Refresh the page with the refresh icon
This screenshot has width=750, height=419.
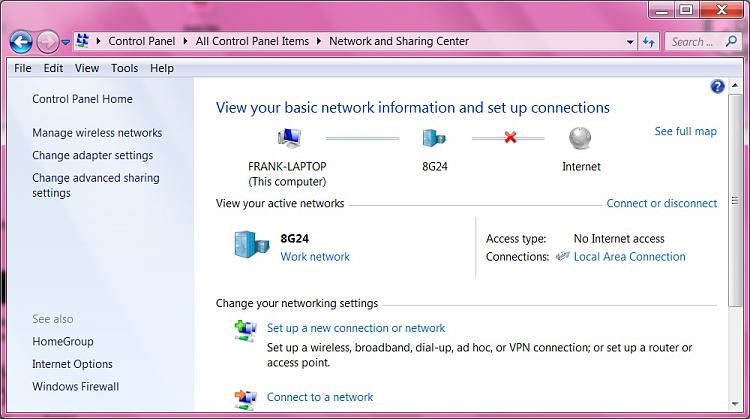coord(649,42)
